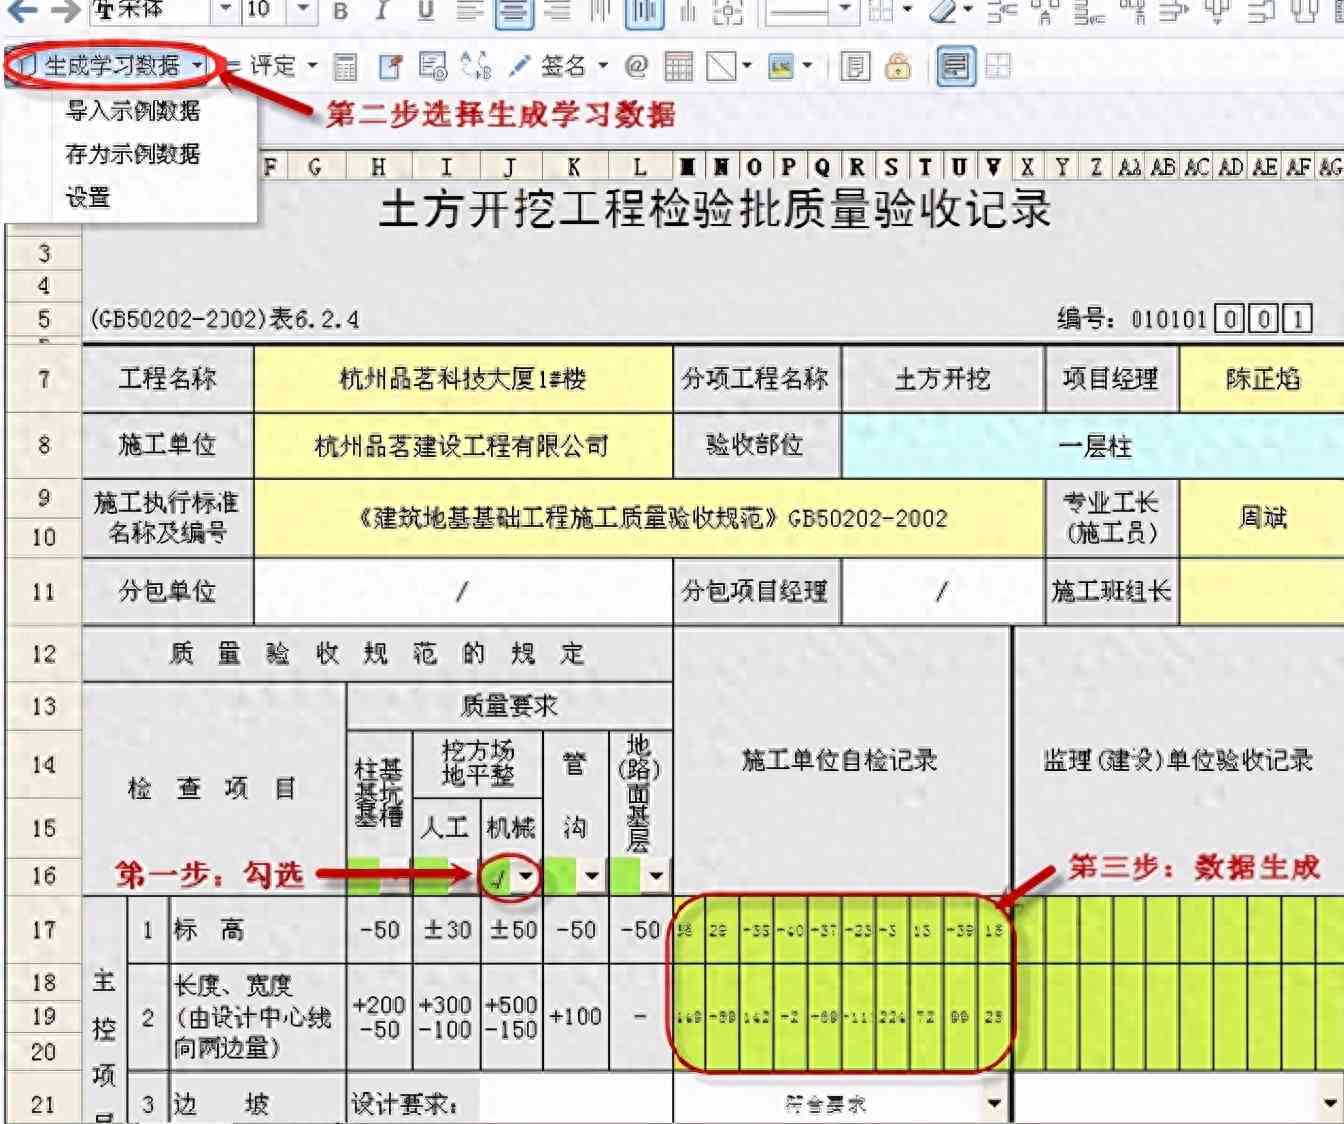
Task: Click the 杭州品茗建设工程有限公司 cell
Action: (463, 446)
